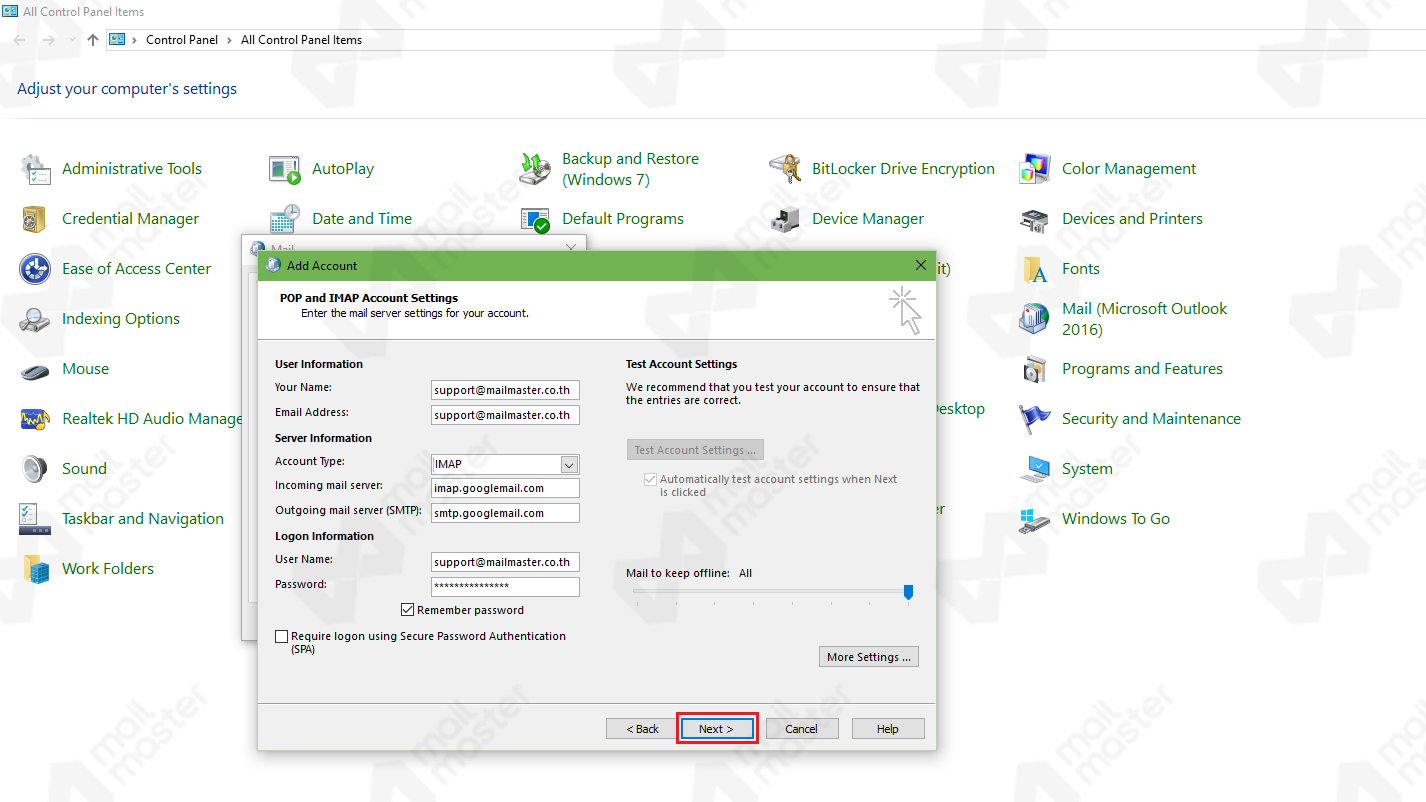Open Realtek HD Audio Manager icon
Viewport: 1426px width, 802px height.
point(35,419)
